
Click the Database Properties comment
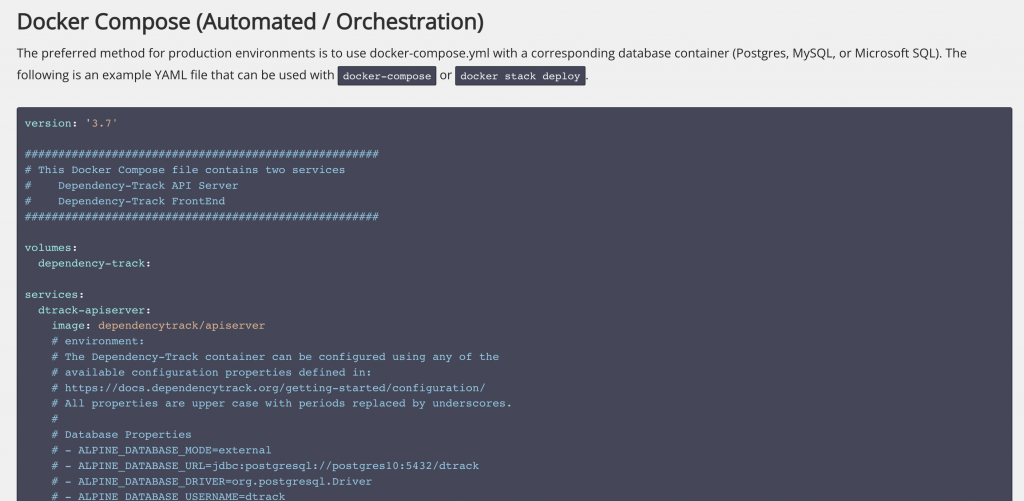pos(127,435)
